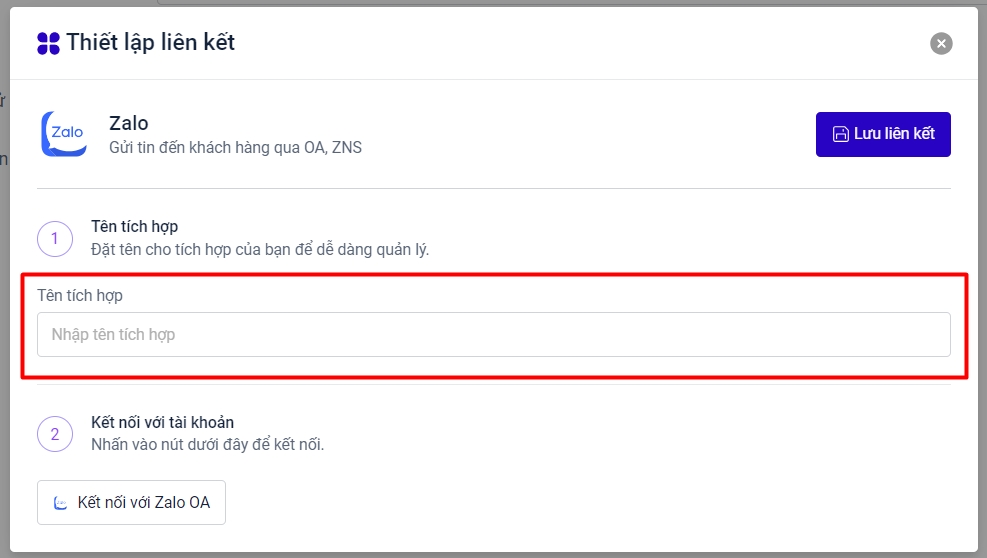
Task: Click the bold Zalo heading text
Action: (128, 124)
